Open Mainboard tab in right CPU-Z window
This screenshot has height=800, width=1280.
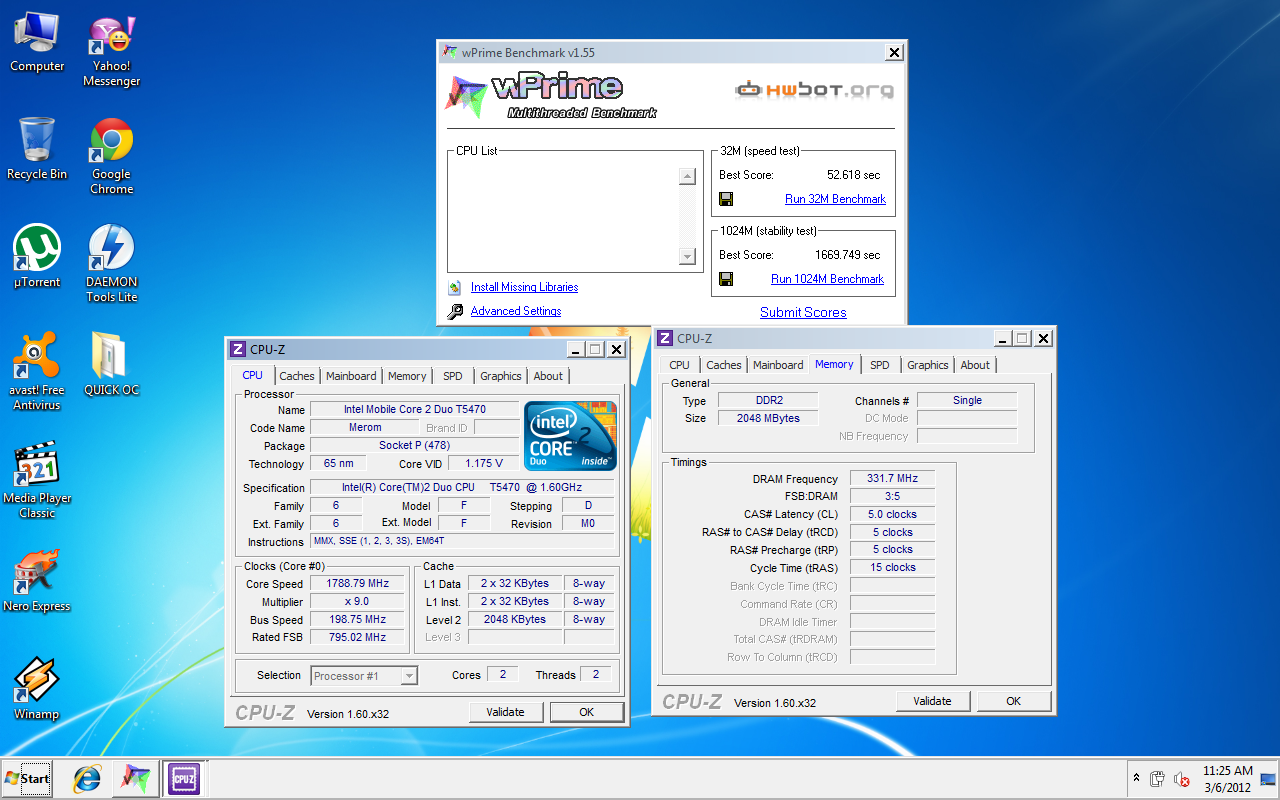778,365
